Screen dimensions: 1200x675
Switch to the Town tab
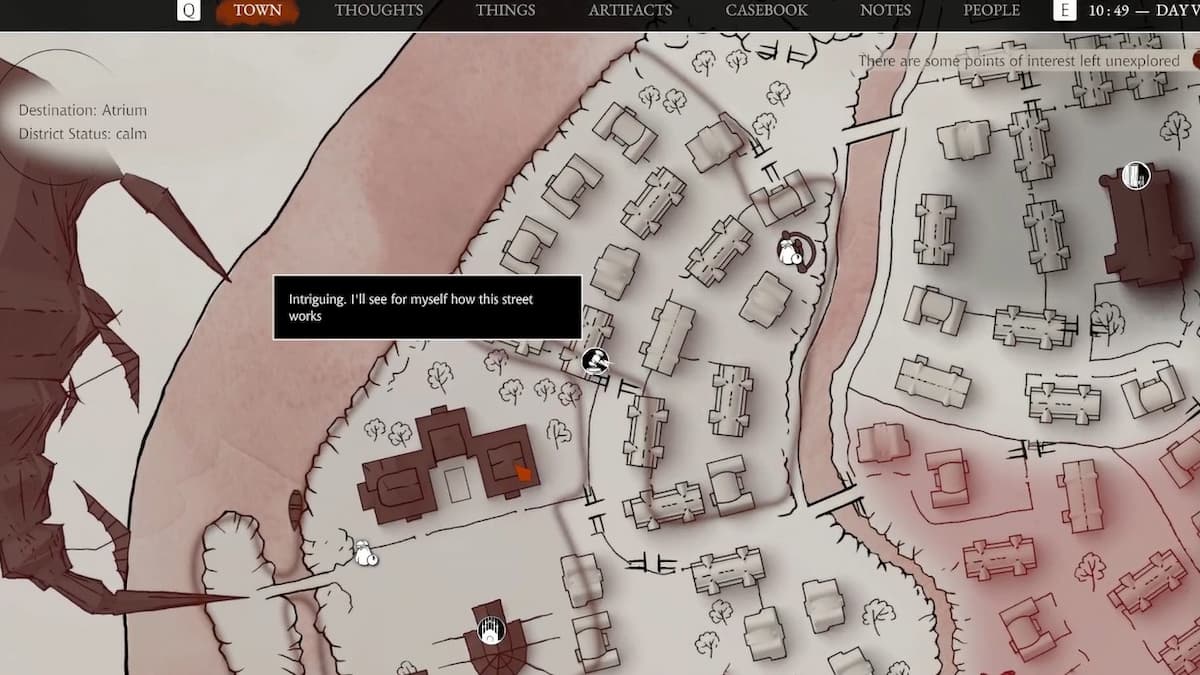(258, 11)
